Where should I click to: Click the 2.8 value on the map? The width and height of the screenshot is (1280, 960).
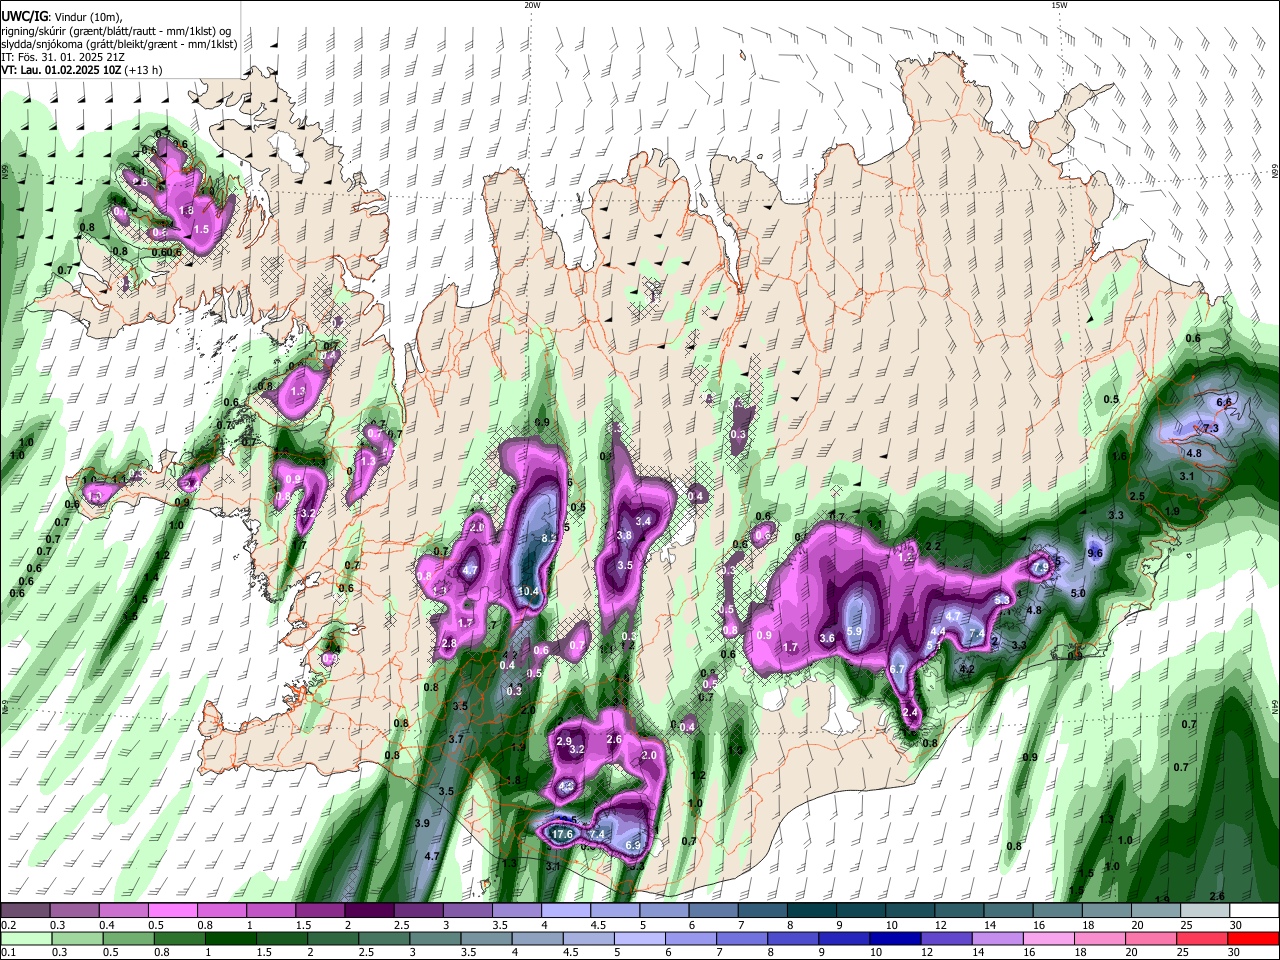click(x=449, y=643)
